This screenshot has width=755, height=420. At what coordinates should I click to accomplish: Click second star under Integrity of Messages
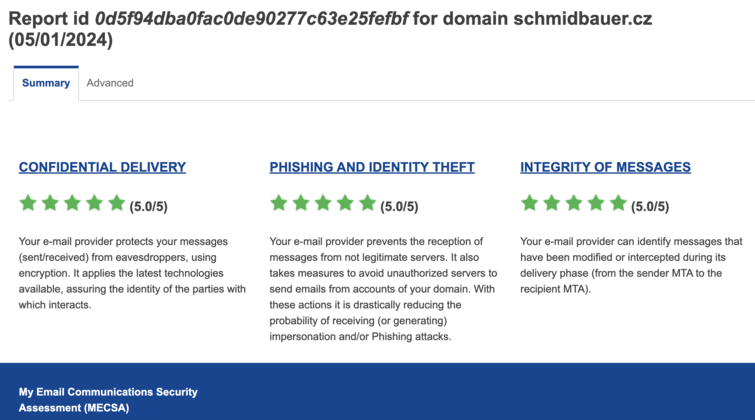552,203
